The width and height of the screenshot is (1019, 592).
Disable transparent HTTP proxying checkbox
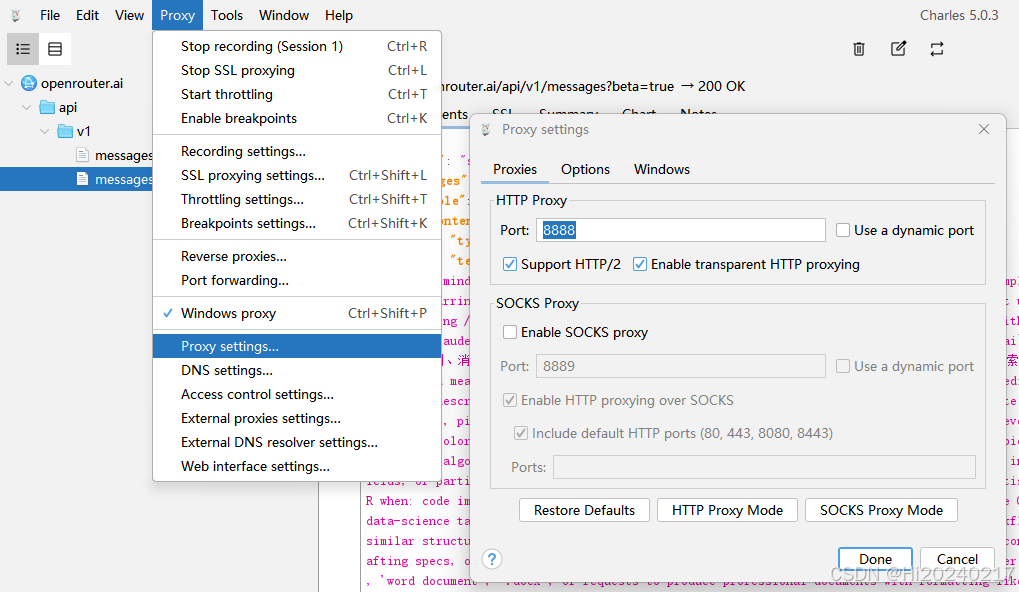tap(640, 264)
